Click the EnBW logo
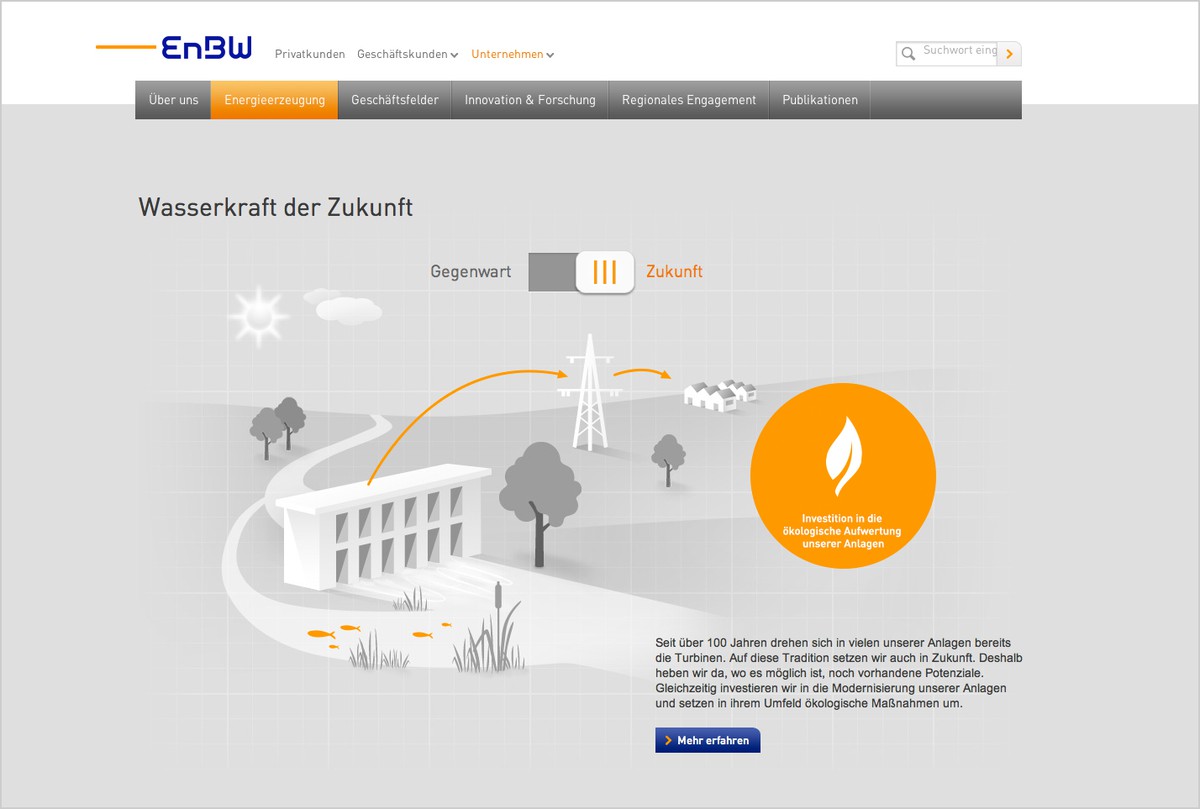This screenshot has height=809, width=1200. 205,48
